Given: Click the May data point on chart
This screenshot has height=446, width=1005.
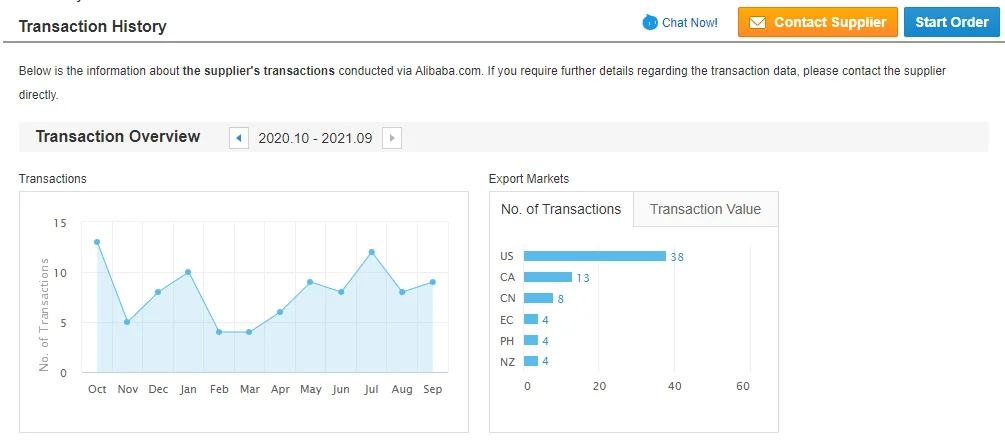Looking at the screenshot, I should tap(311, 282).
